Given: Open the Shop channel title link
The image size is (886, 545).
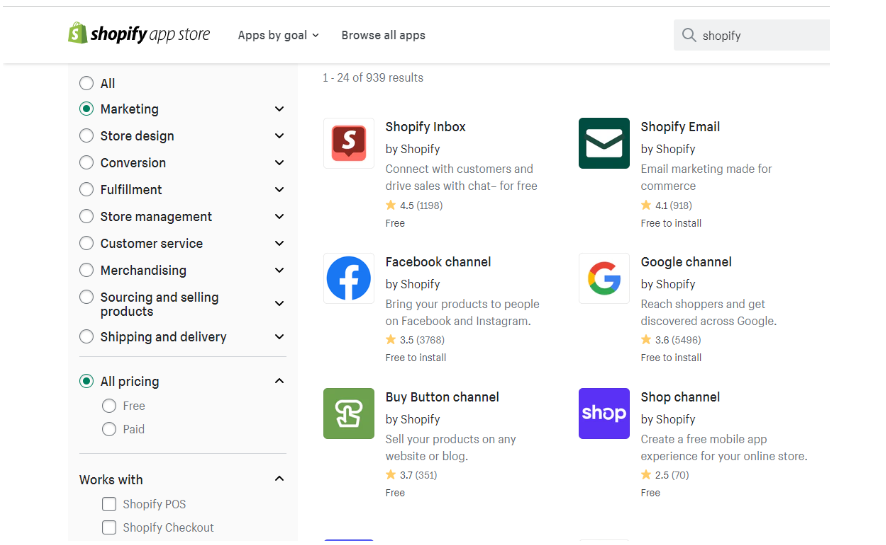Looking at the screenshot, I should 680,397.
